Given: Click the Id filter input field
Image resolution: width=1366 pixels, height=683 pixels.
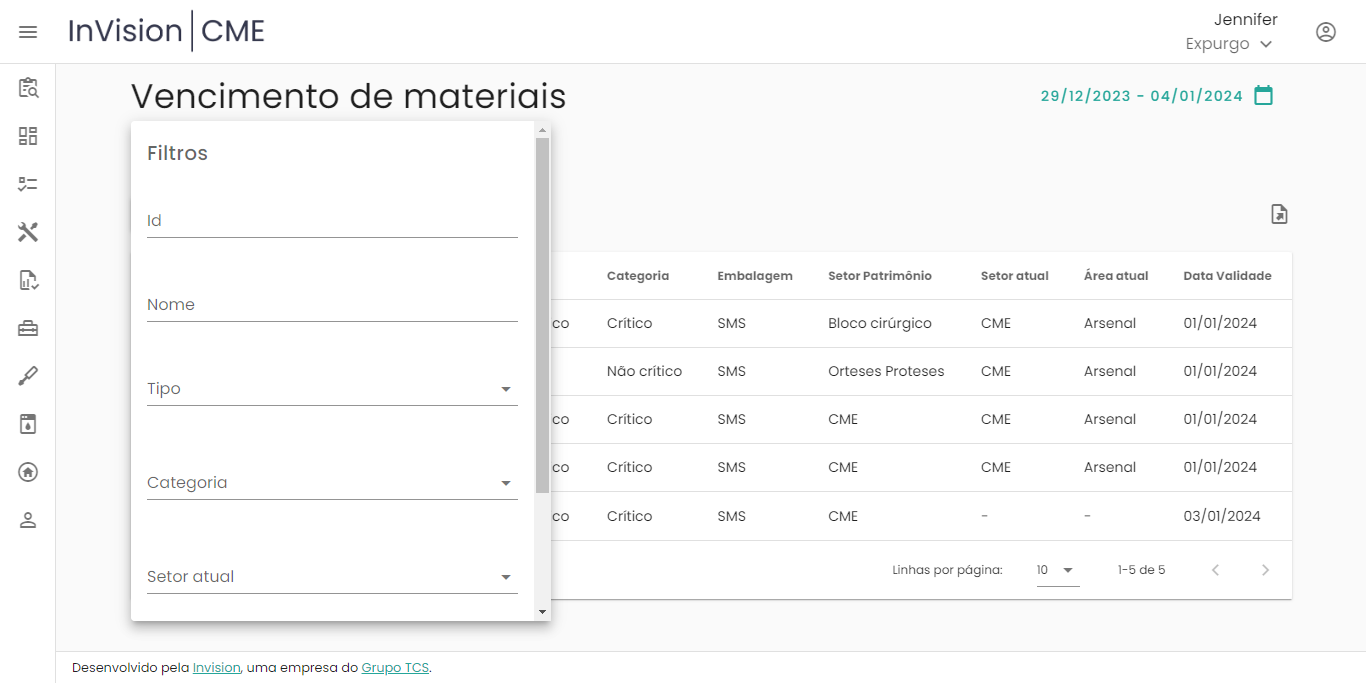Looking at the screenshot, I should (x=331, y=221).
